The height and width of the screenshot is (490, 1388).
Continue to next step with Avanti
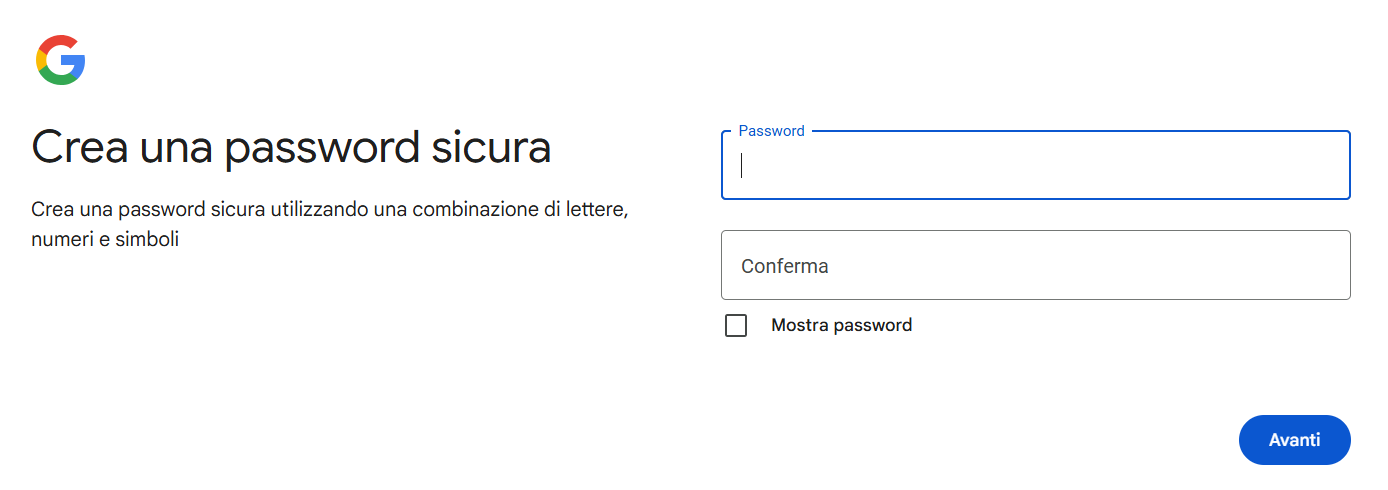click(x=1294, y=440)
